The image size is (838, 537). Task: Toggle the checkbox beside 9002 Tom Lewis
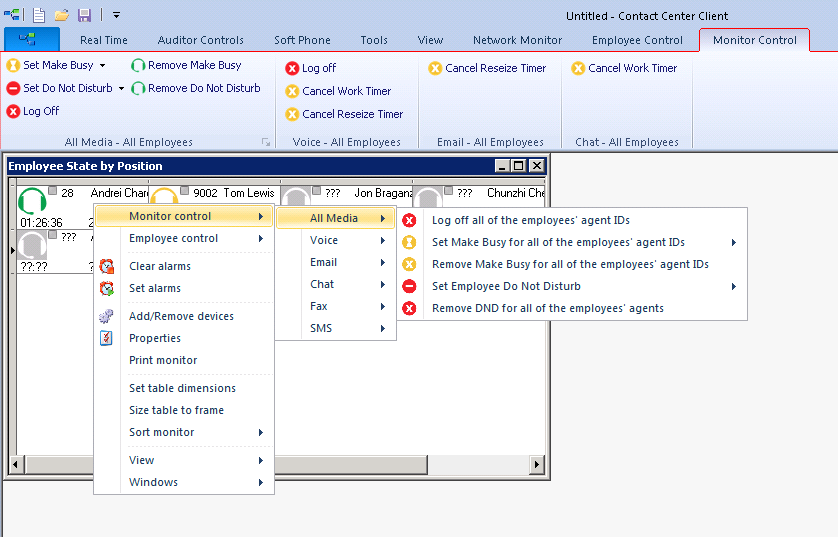click(x=185, y=191)
